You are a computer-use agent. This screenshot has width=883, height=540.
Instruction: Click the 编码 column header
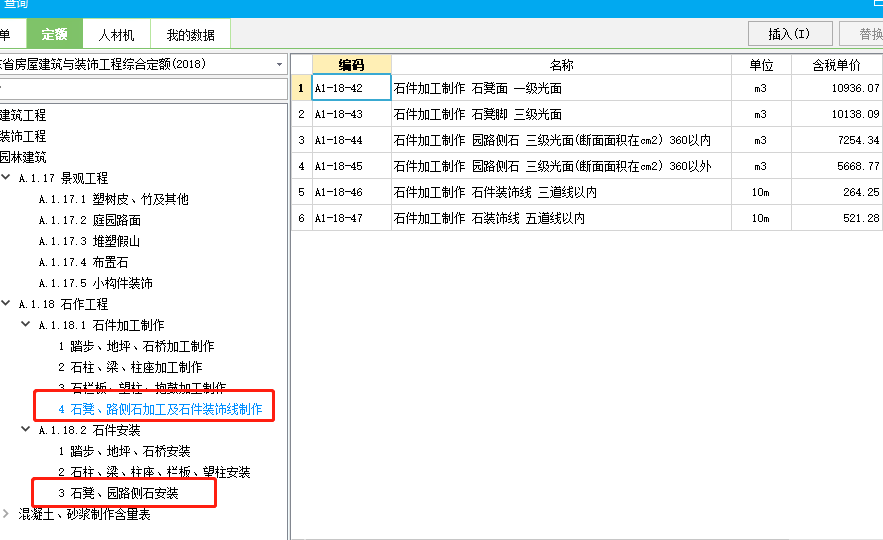pyautogui.click(x=351, y=65)
